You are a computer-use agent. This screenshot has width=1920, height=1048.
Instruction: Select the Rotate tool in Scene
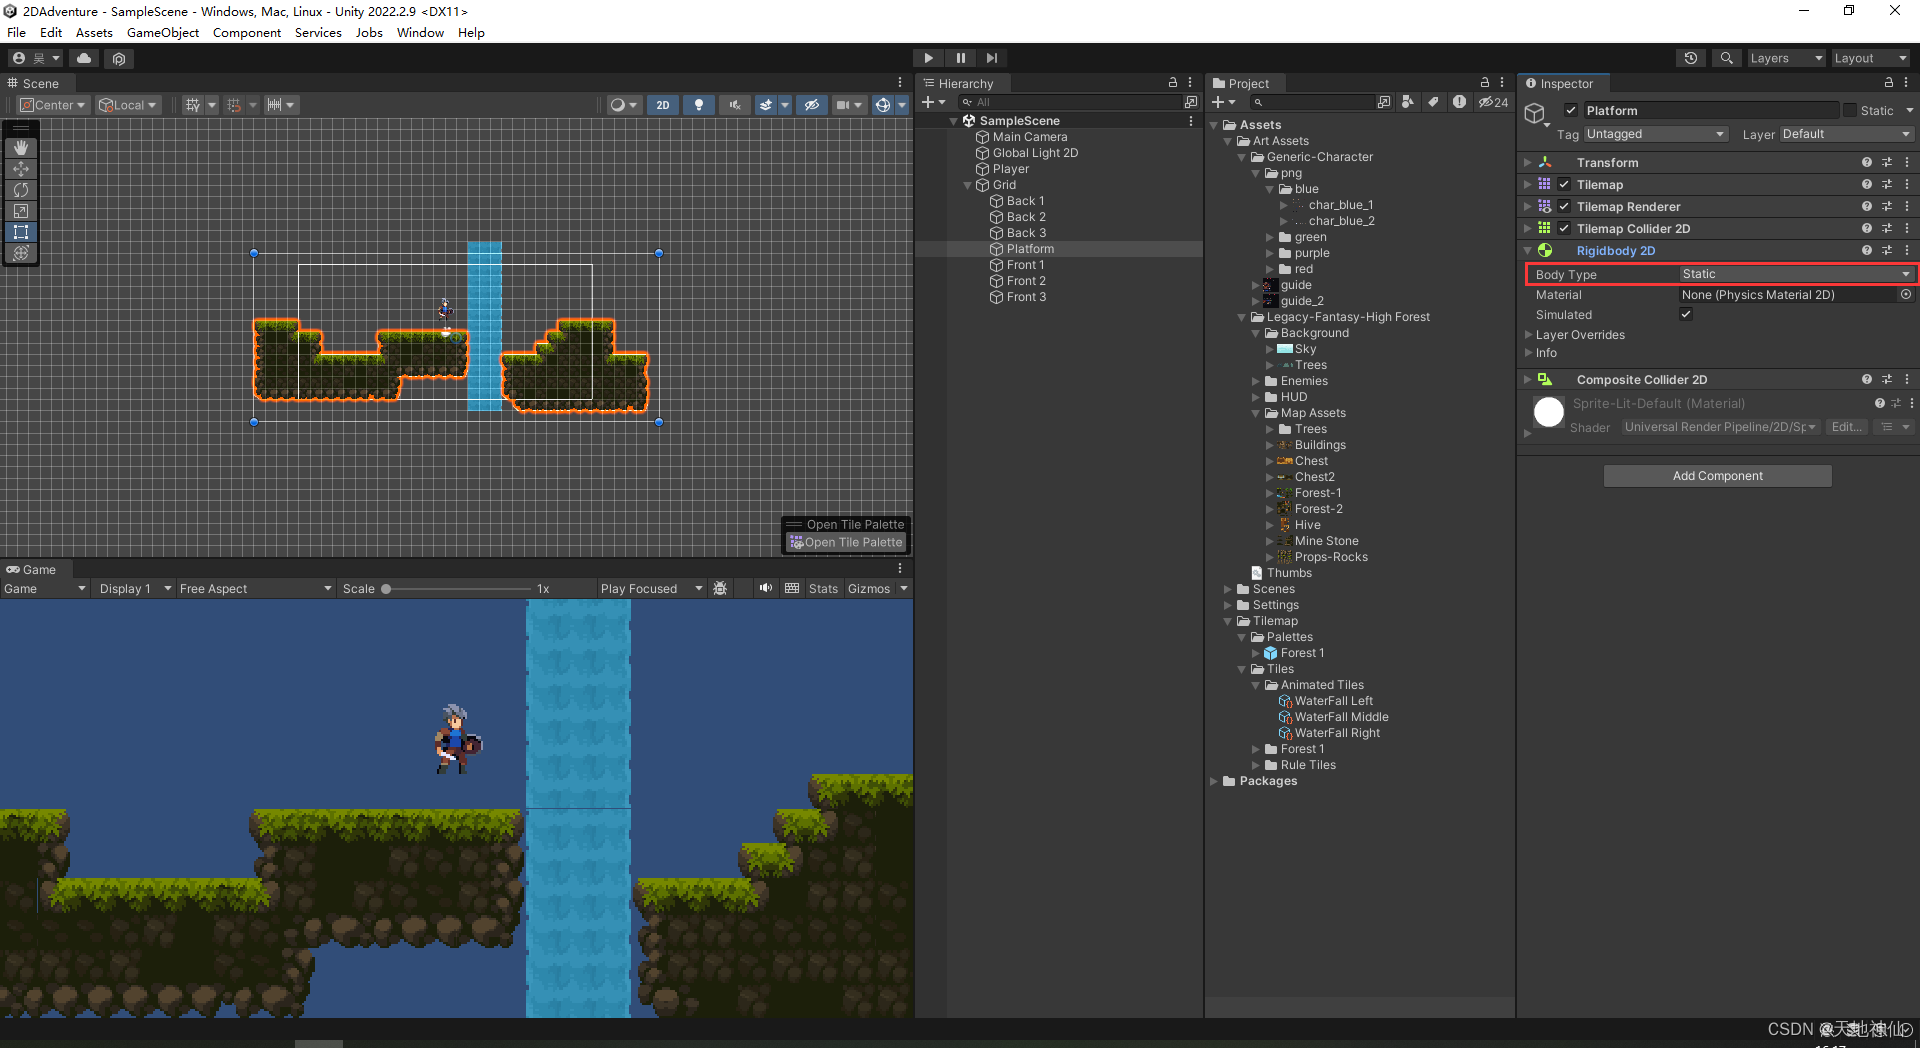pos(21,190)
